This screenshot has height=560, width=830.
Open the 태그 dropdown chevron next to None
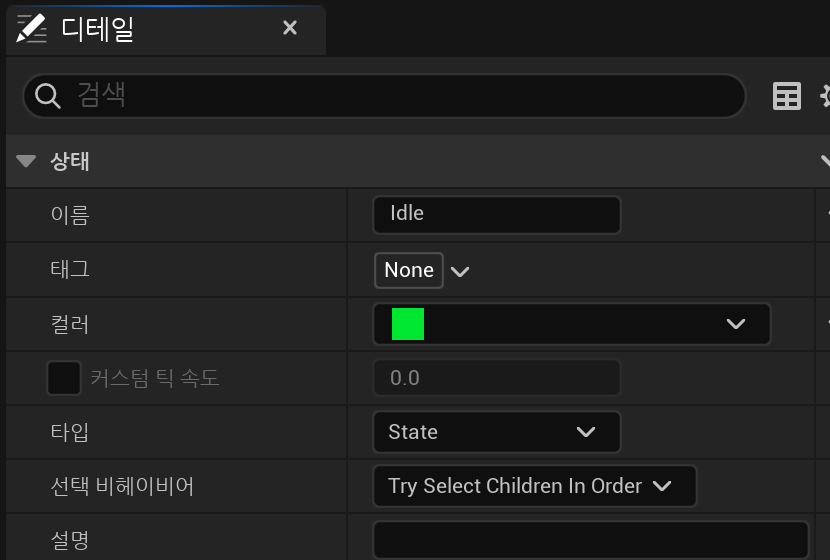tap(460, 272)
